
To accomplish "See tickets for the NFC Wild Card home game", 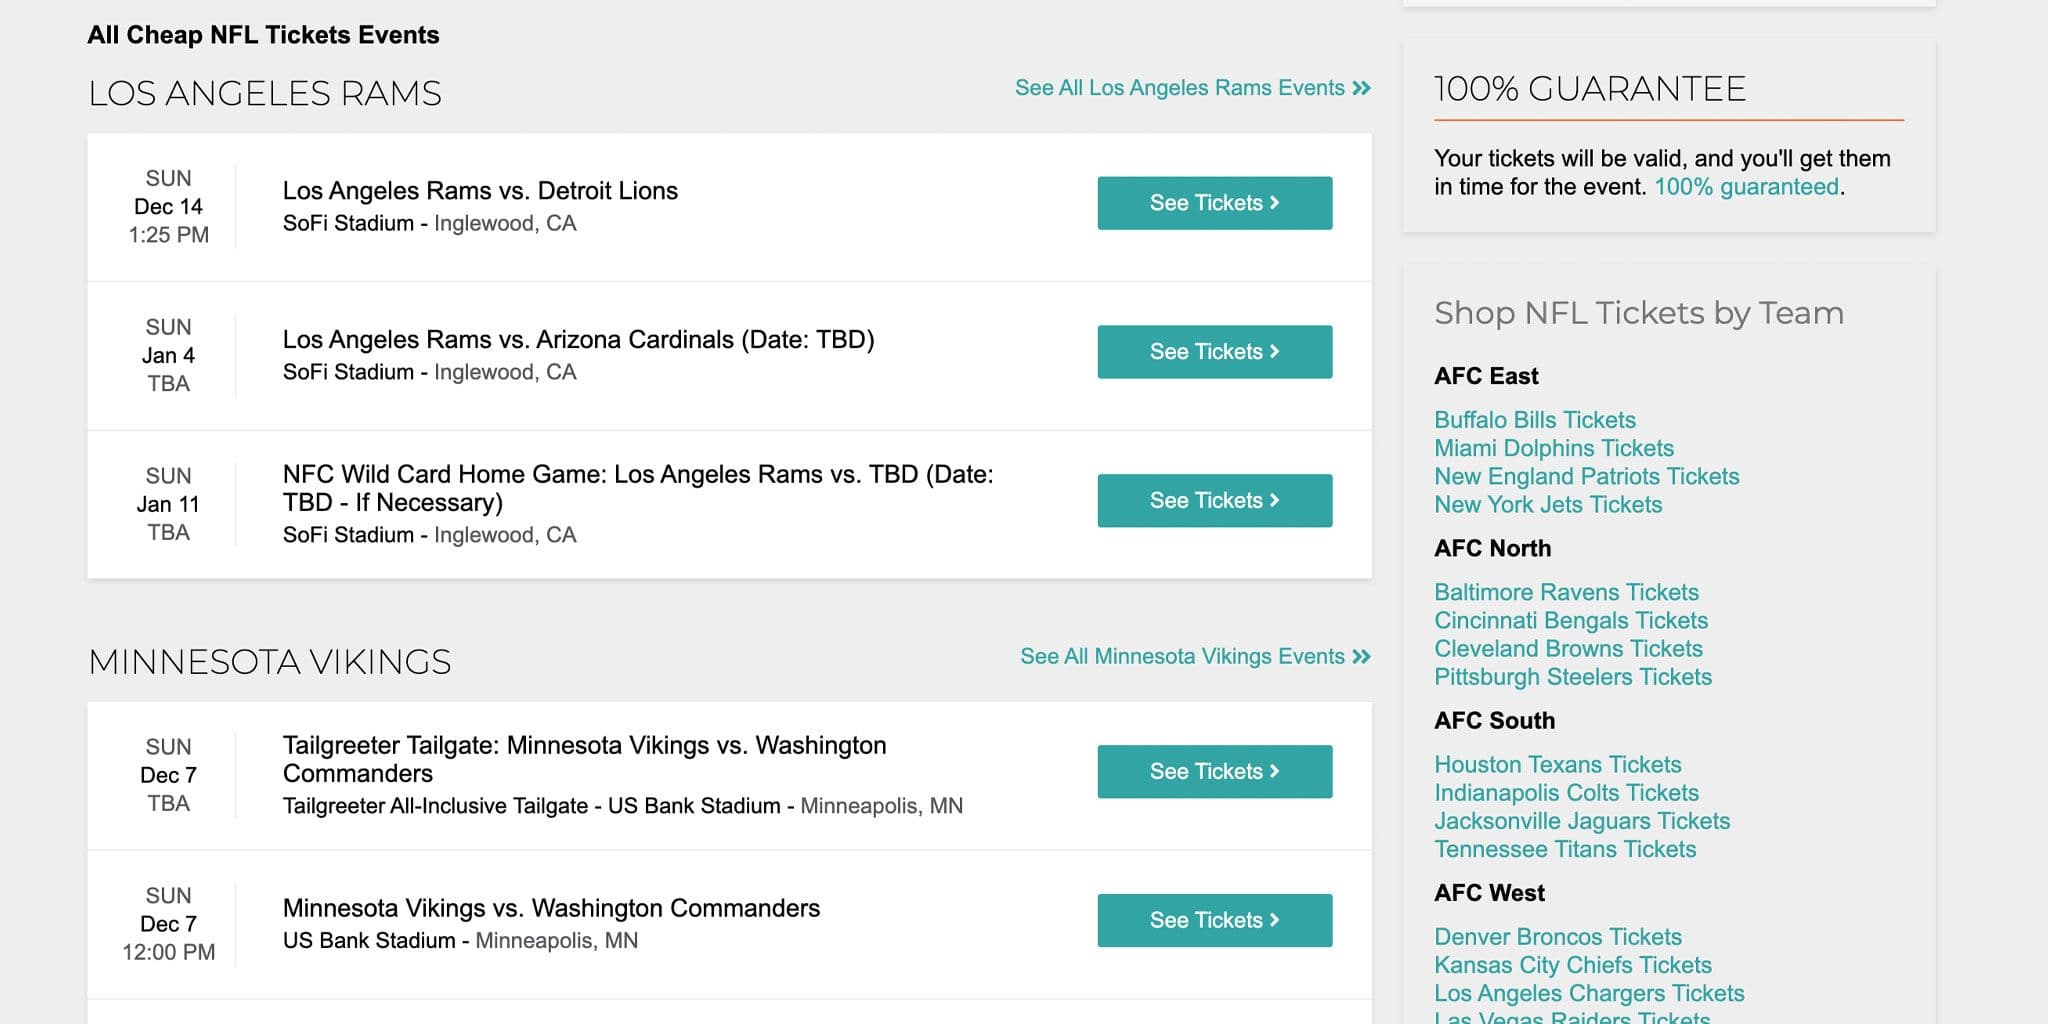I will click(1214, 500).
